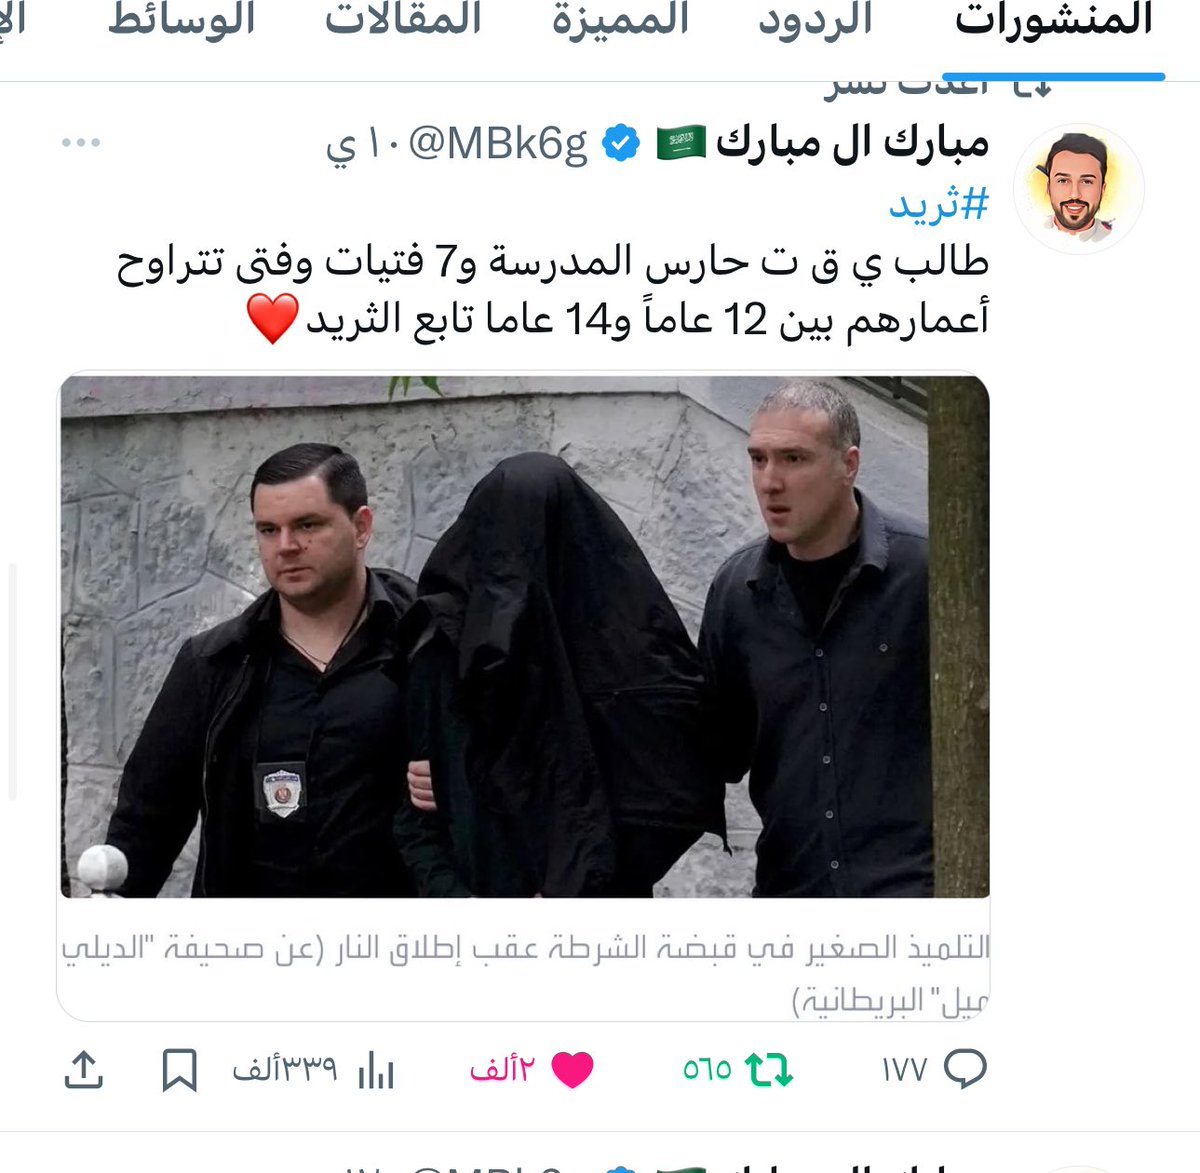Open the reply comment bubble icon
This screenshot has height=1173, width=1200.
point(965,1069)
